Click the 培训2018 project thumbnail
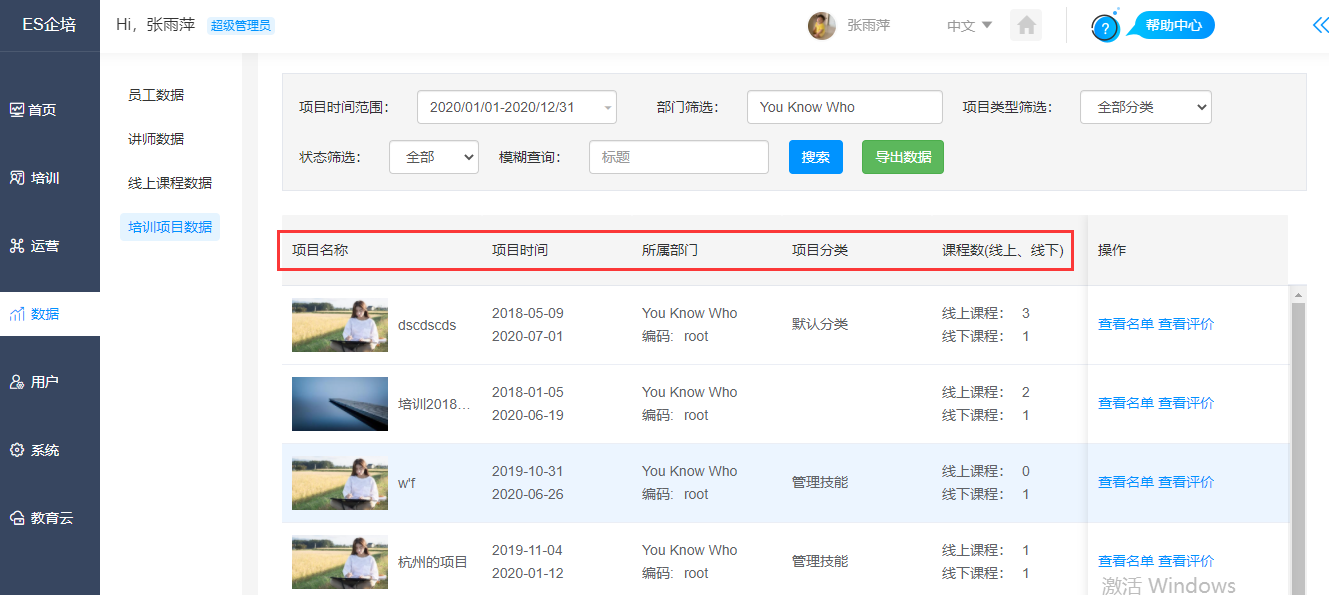This screenshot has width=1329, height=595. coord(340,404)
